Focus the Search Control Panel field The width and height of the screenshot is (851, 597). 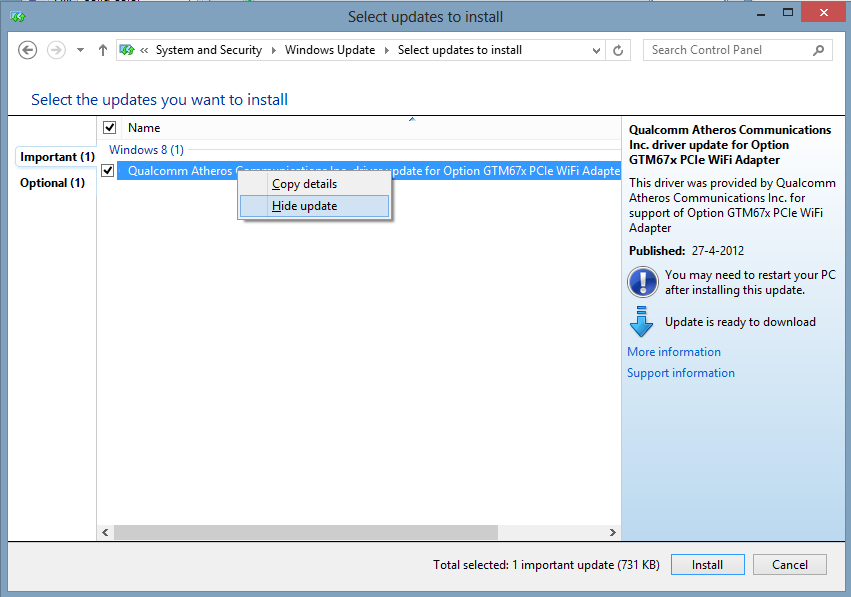pos(738,50)
